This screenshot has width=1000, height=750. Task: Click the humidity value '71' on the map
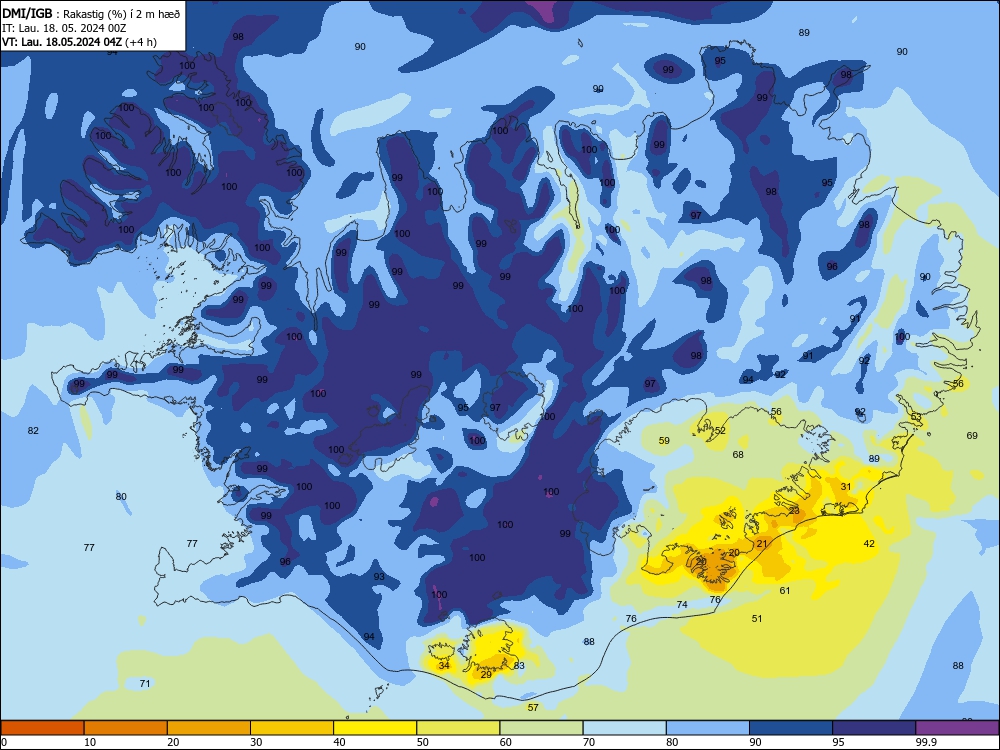(145, 683)
